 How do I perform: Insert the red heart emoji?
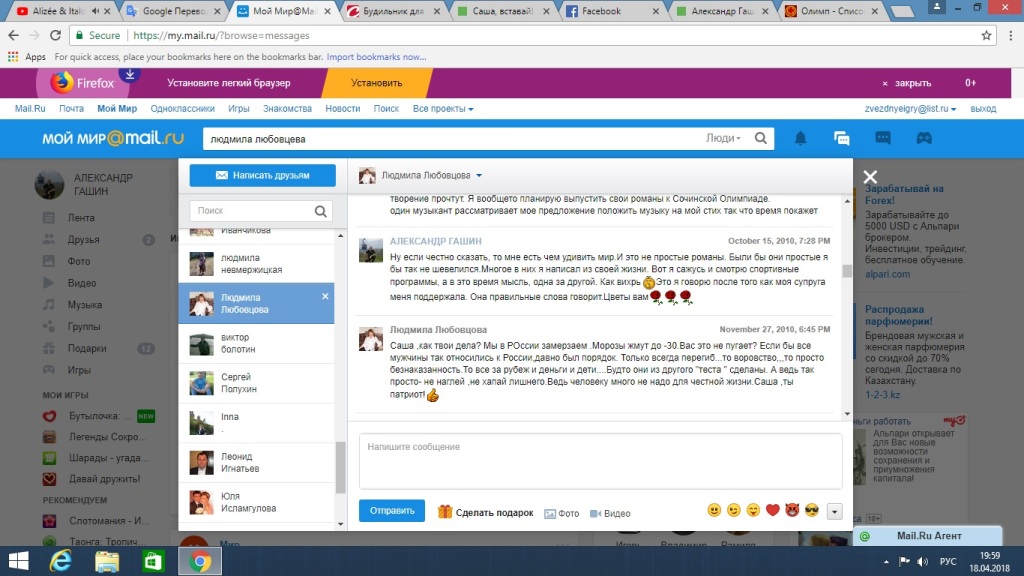tap(773, 510)
